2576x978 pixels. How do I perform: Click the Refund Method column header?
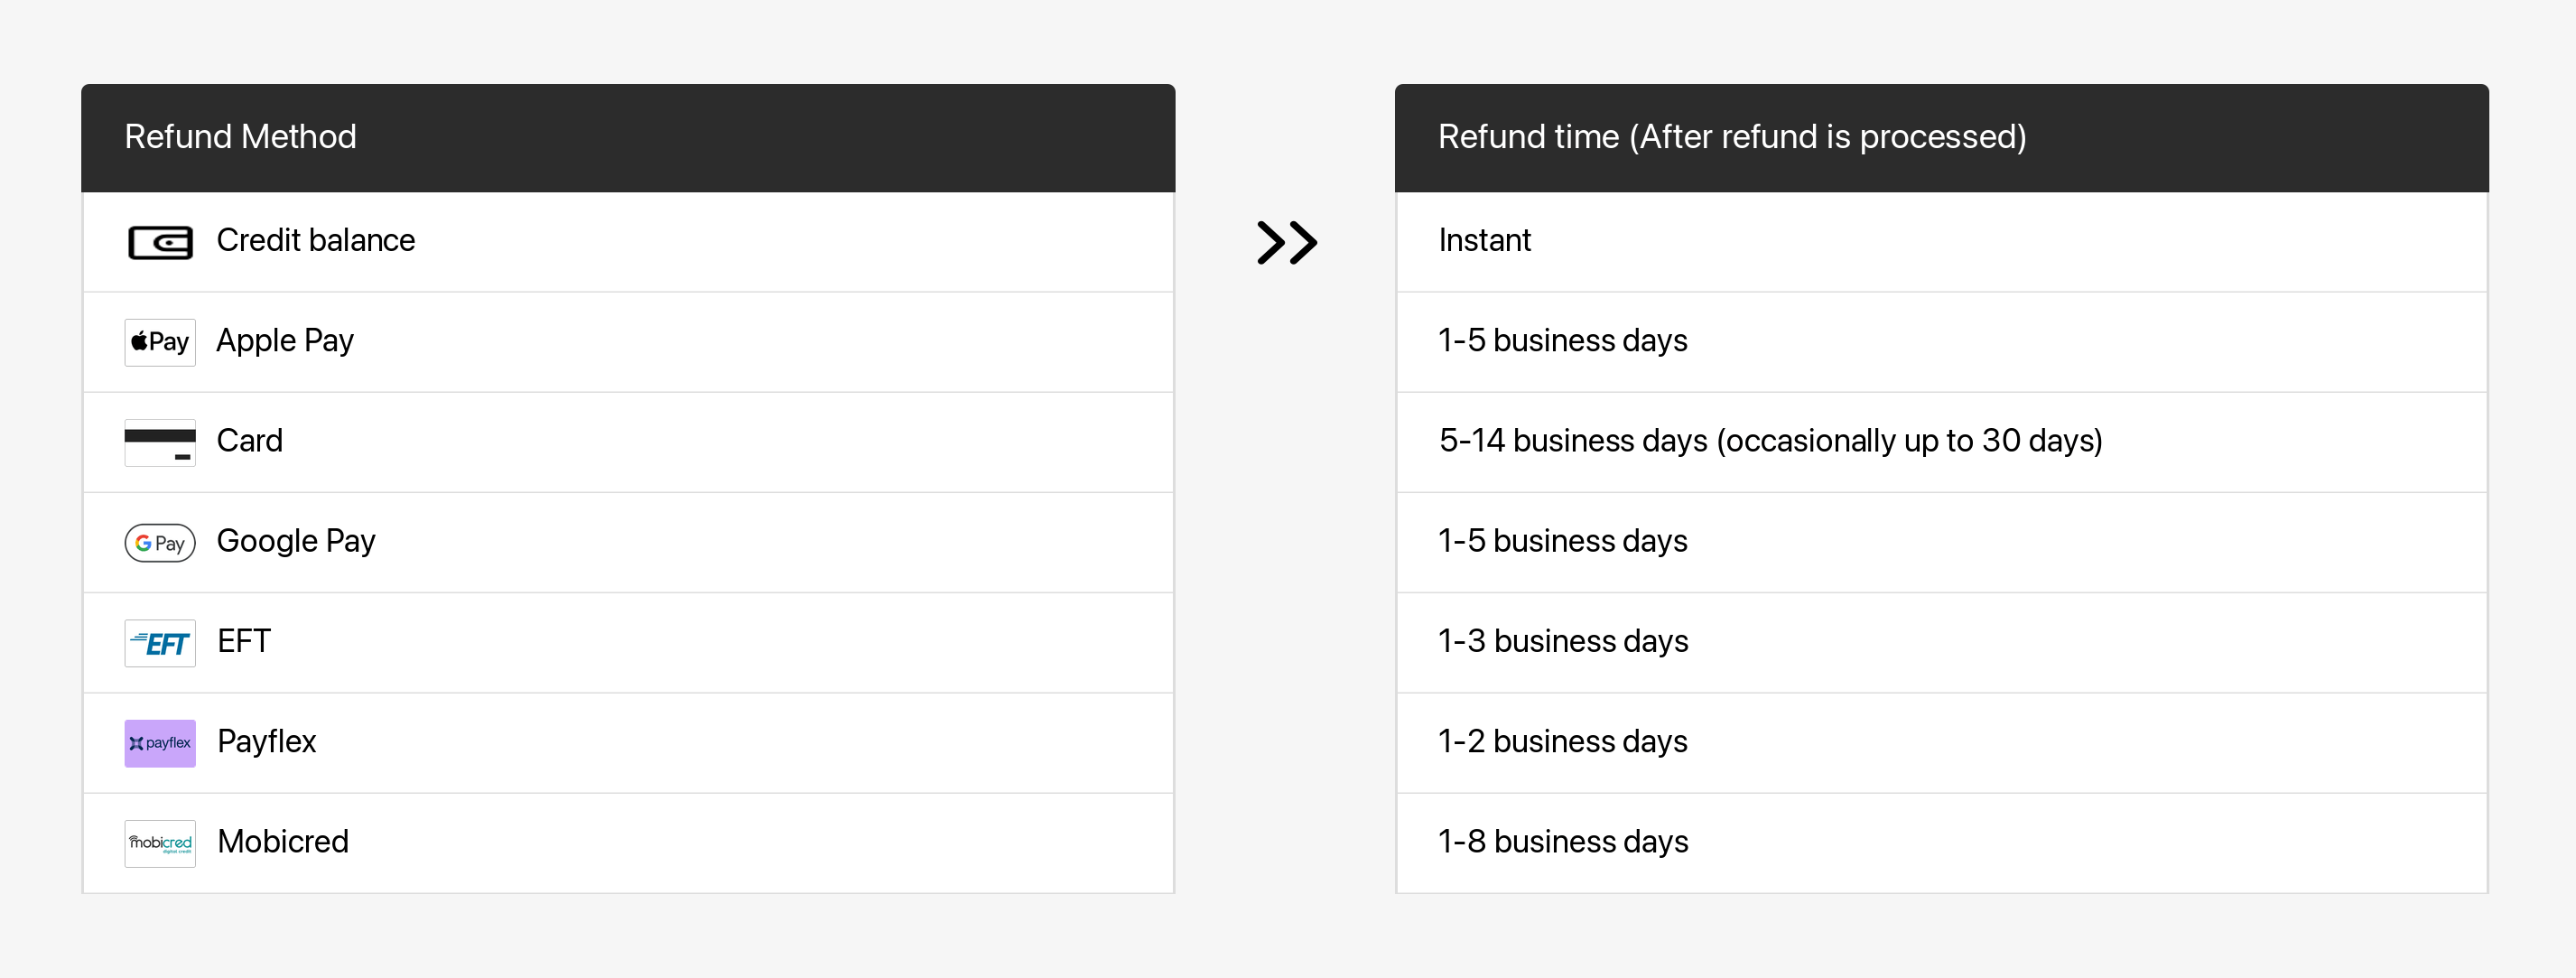240,137
